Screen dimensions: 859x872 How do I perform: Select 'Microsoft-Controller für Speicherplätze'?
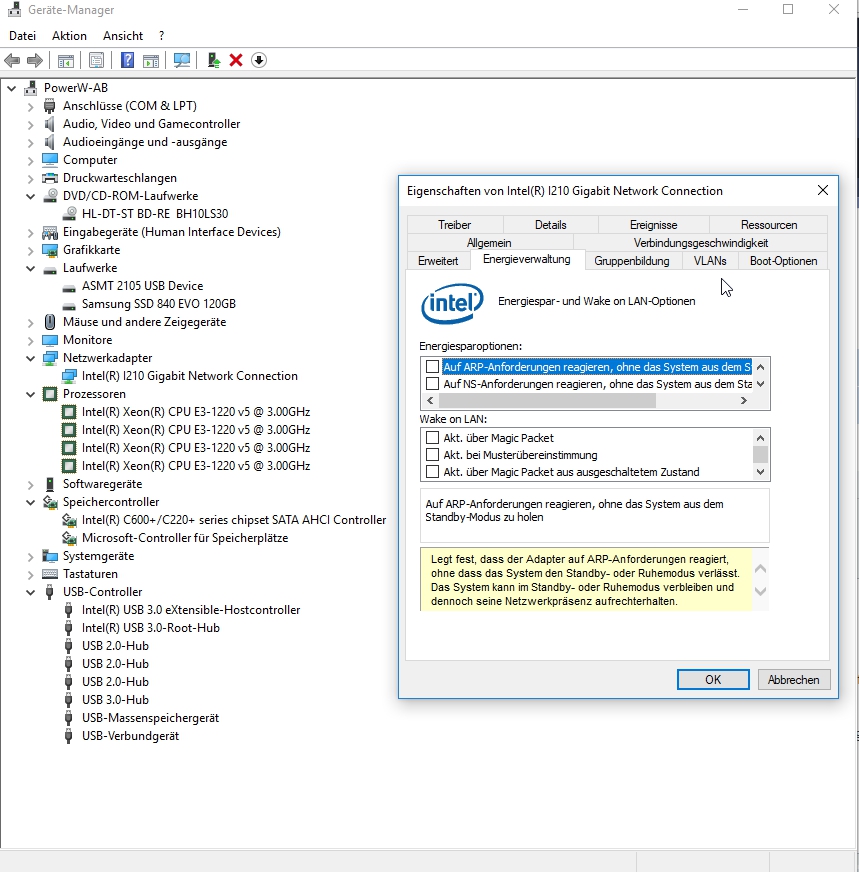coord(185,538)
